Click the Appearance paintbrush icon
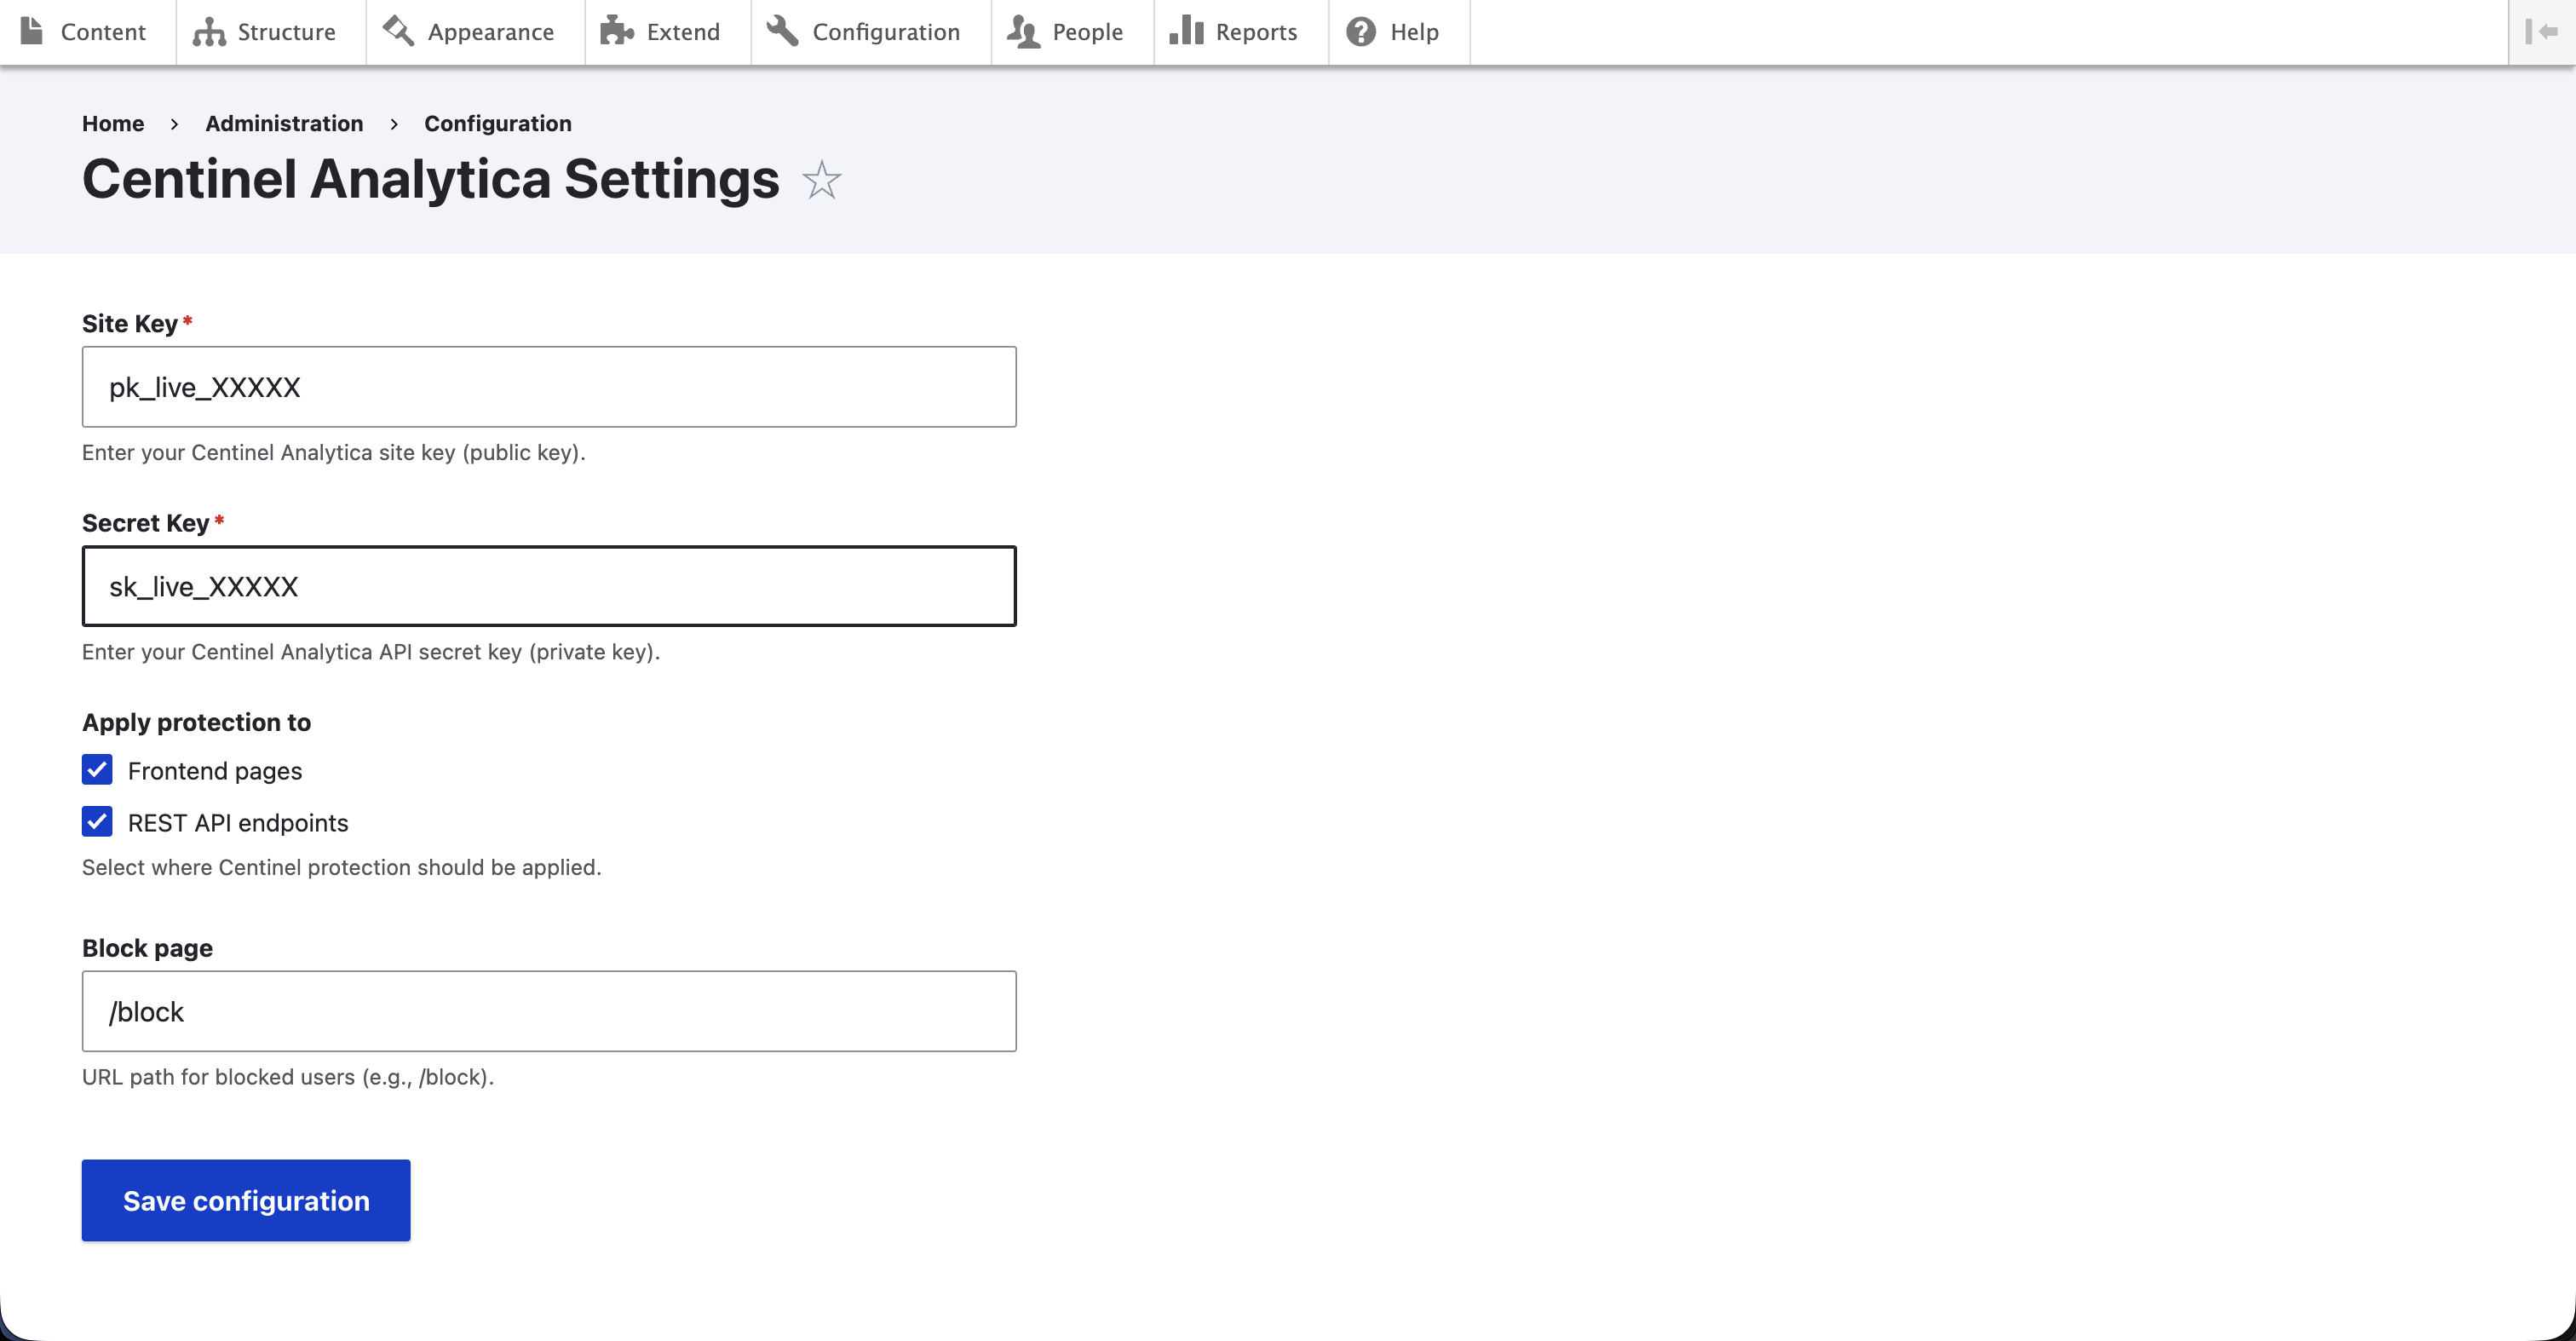 398,31
